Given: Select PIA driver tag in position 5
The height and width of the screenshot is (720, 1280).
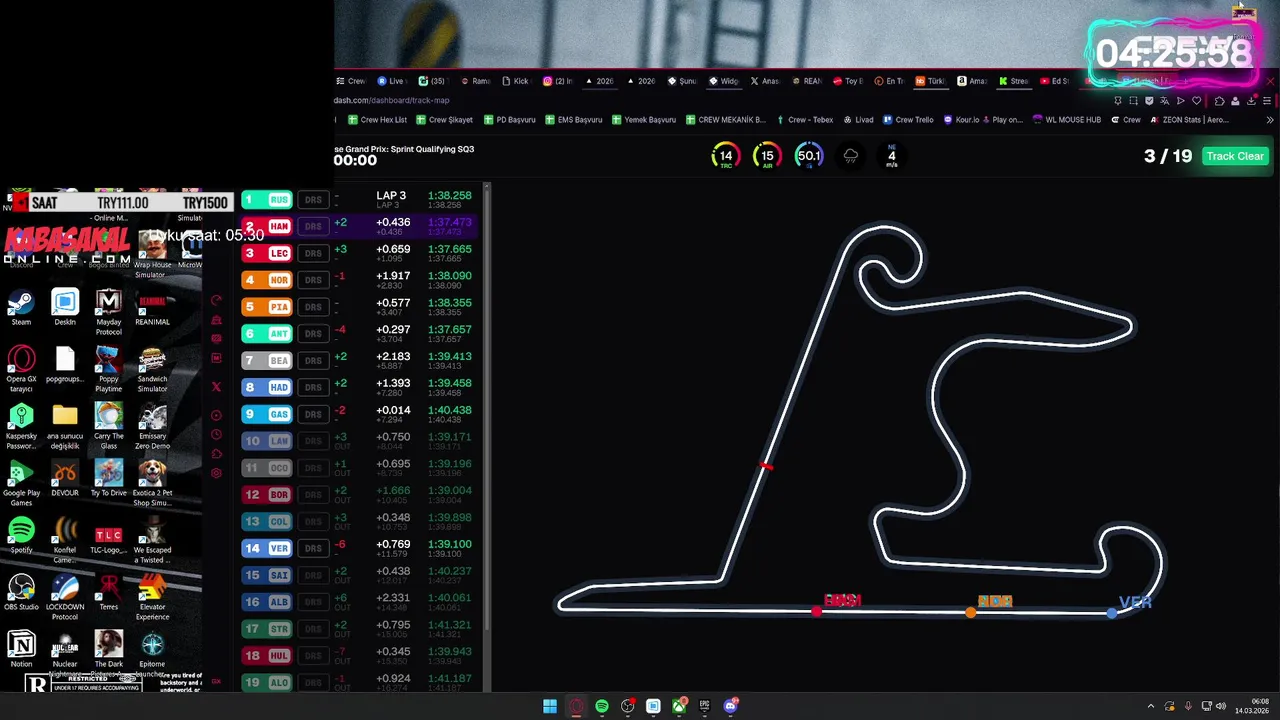Looking at the screenshot, I should [x=267, y=307].
